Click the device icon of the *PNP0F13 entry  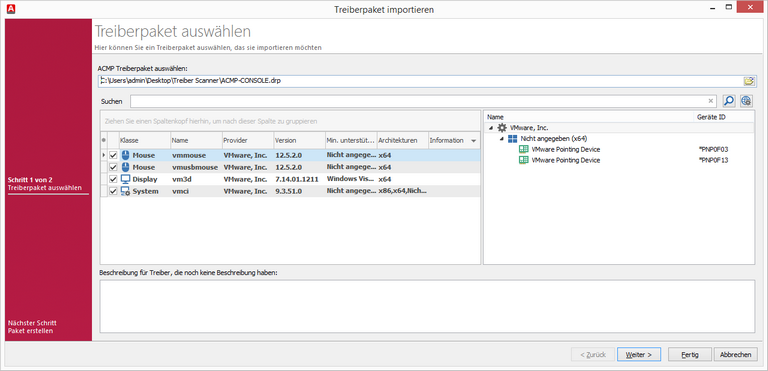coord(524,160)
